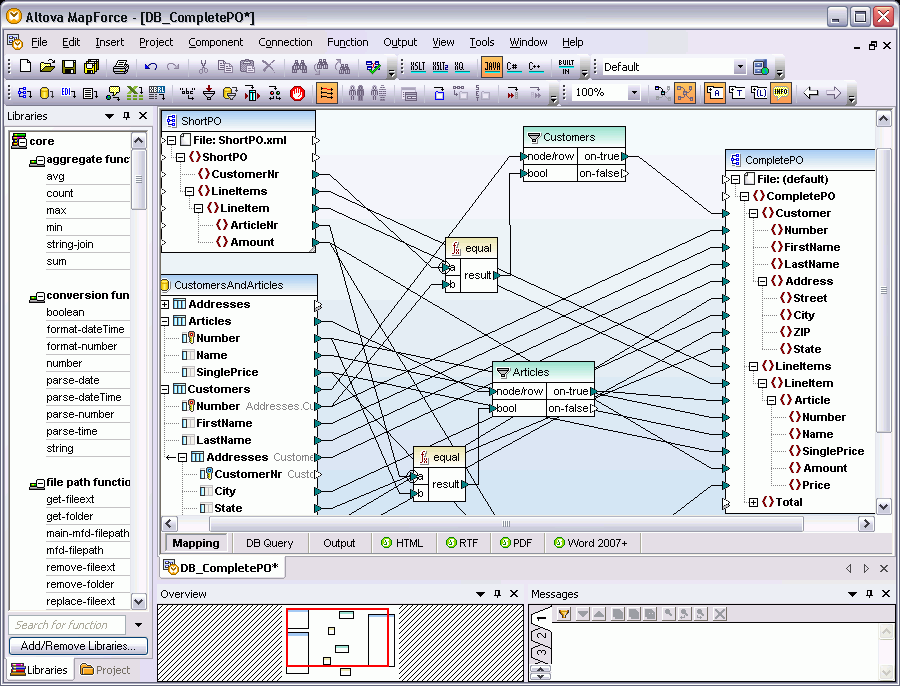Toggle the INFO tips toolbar button

[x=781, y=93]
